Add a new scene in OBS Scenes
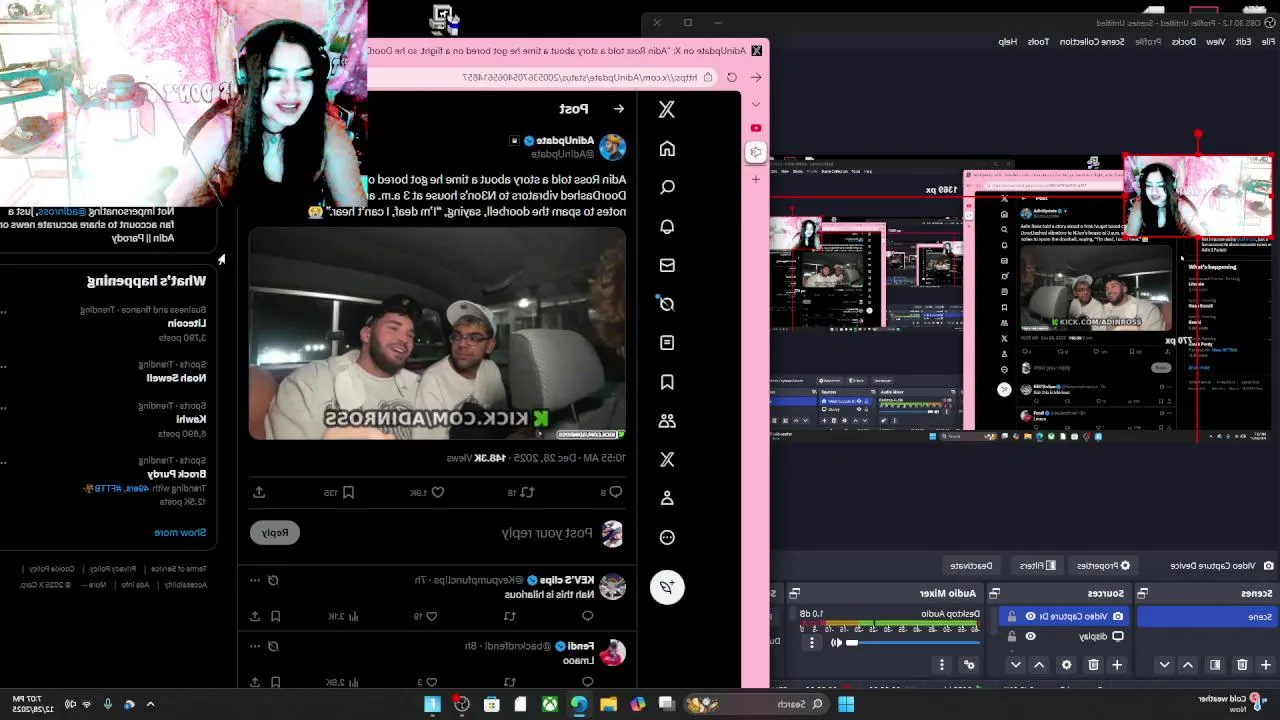The height and width of the screenshot is (720, 1280). click(1265, 665)
